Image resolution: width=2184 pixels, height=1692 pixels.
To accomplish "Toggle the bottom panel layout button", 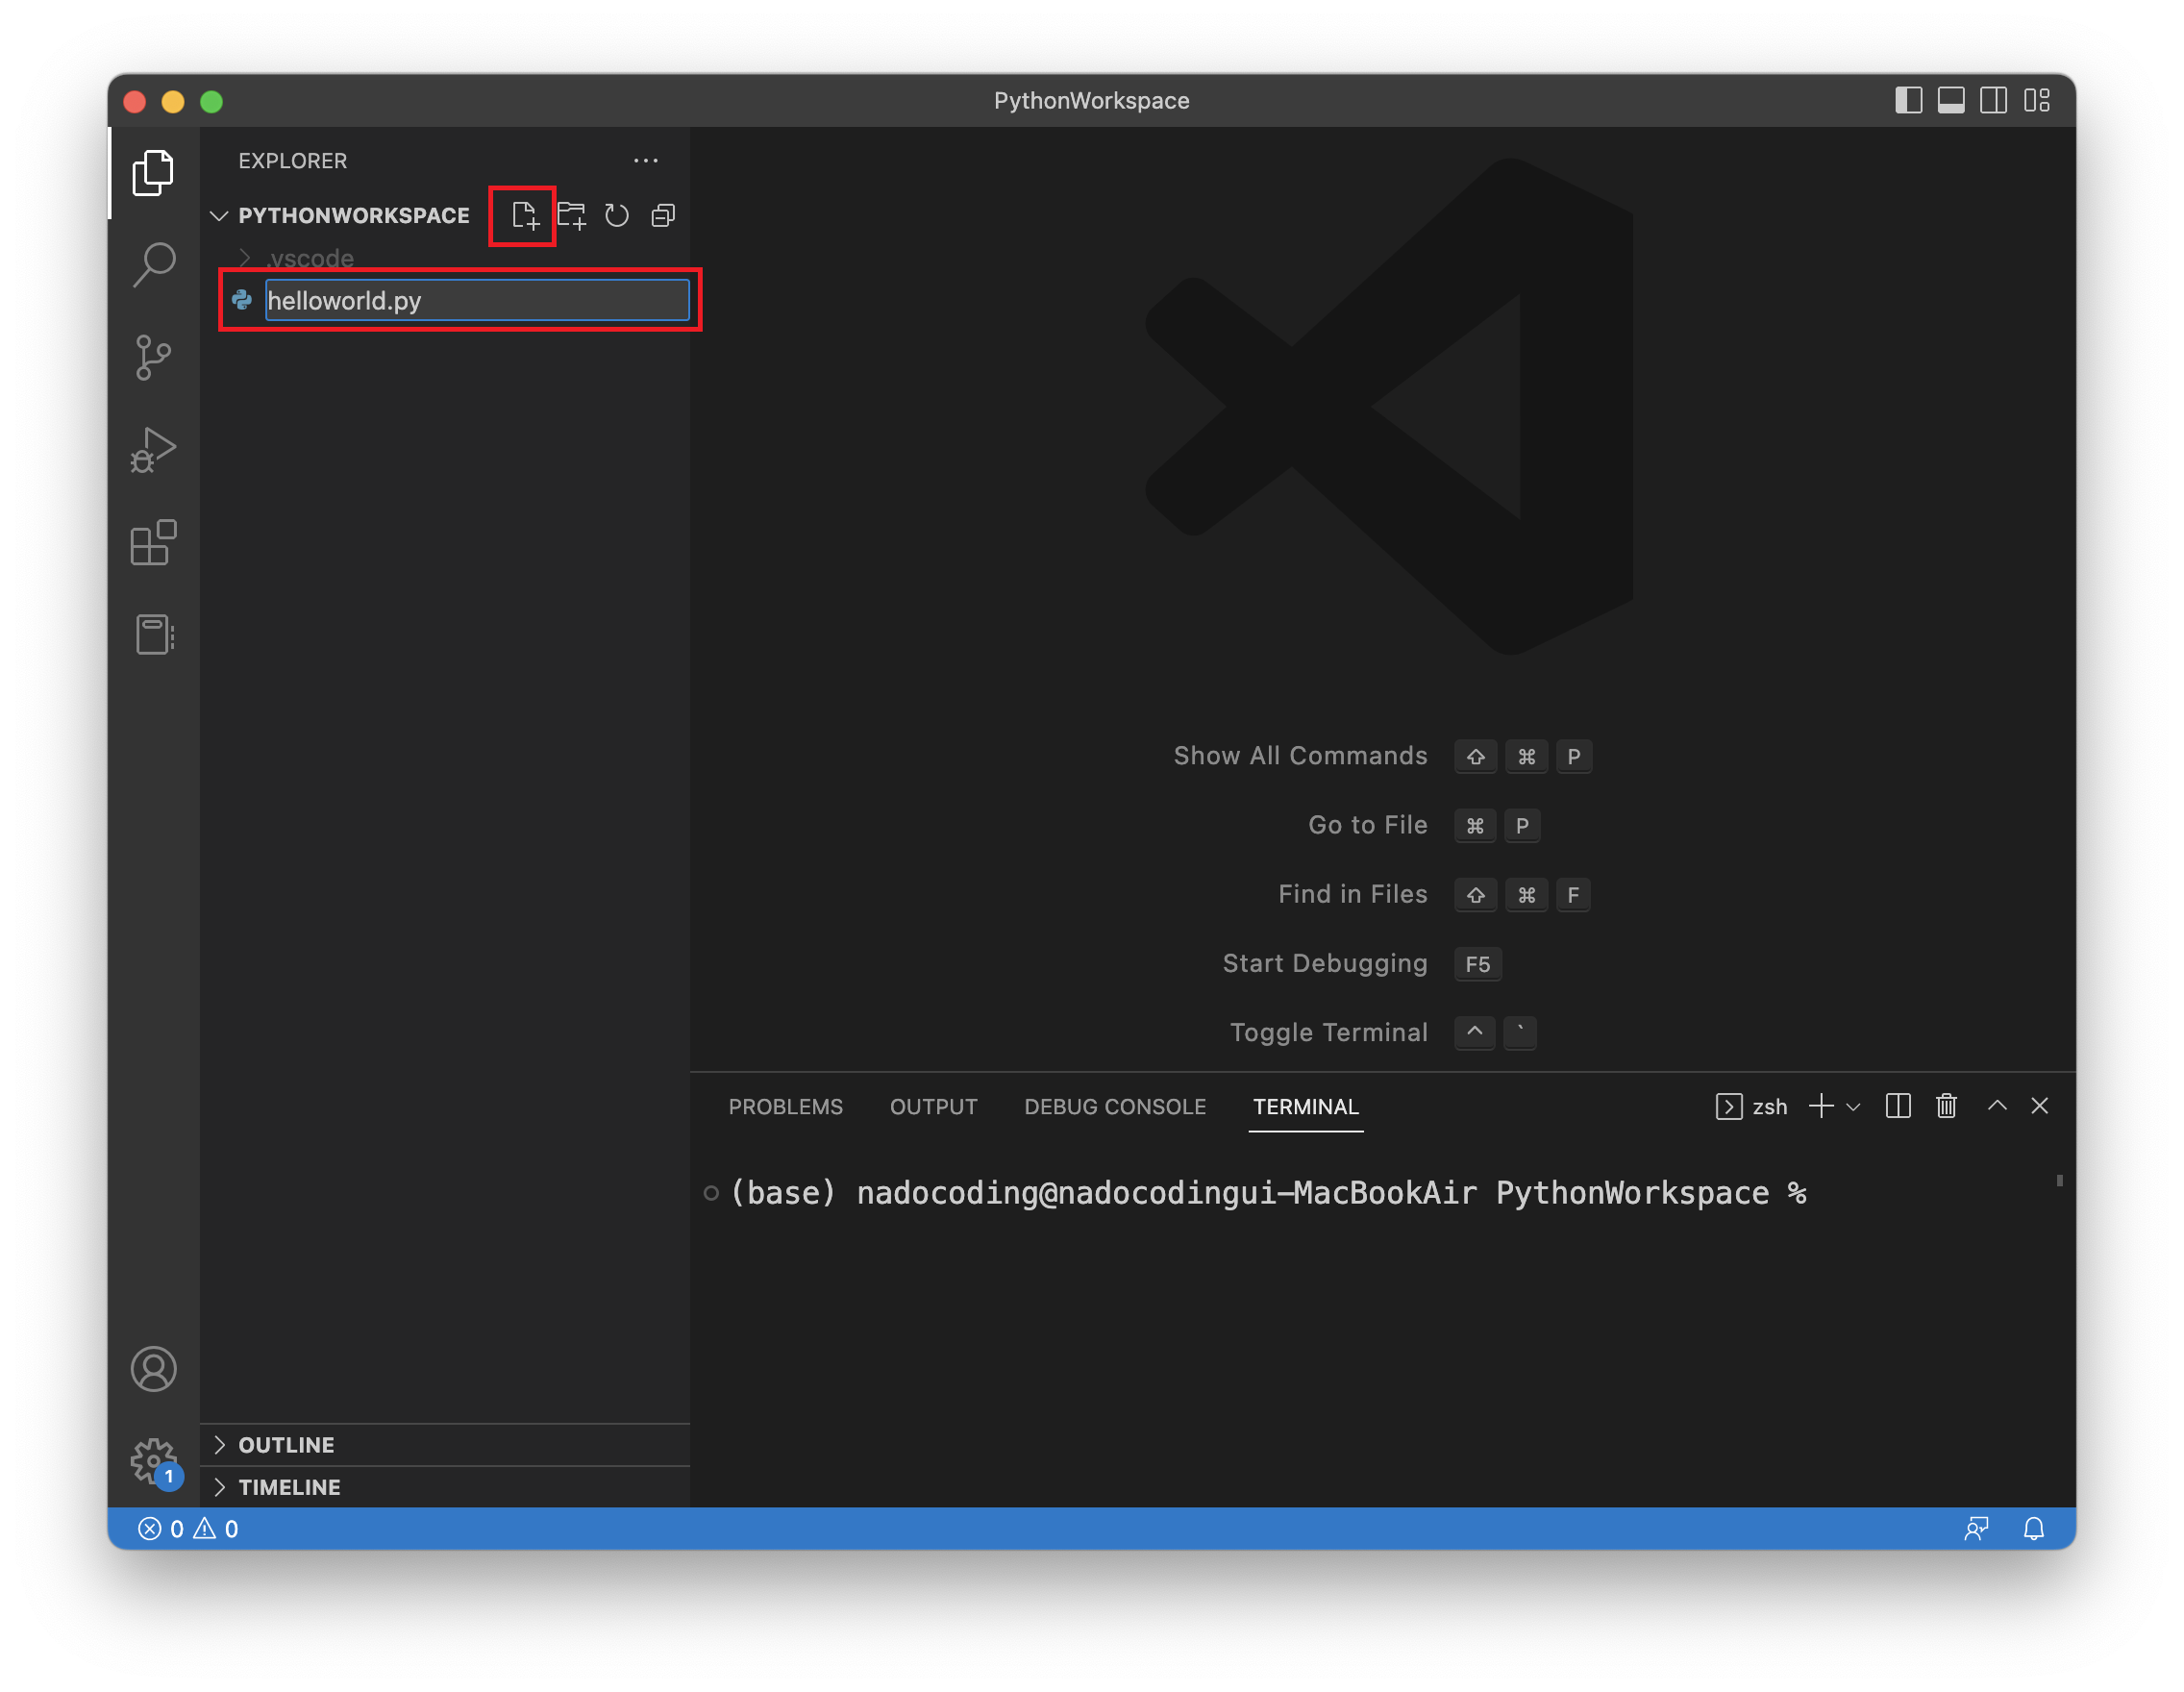I will coord(1950,101).
